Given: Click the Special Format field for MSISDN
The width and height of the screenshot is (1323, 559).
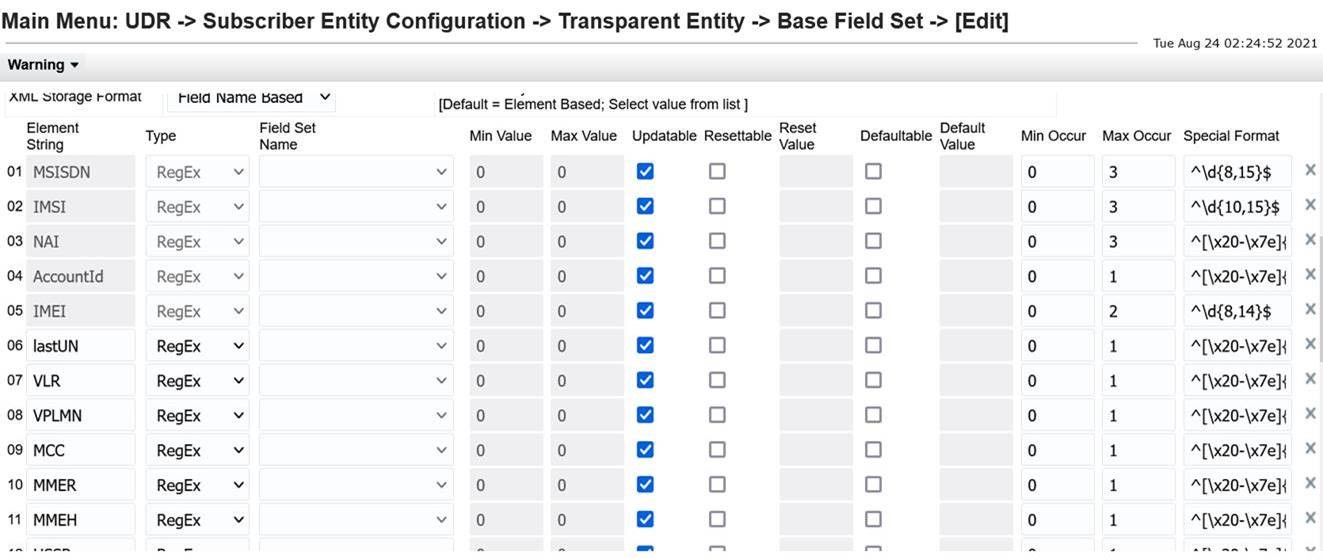Looking at the screenshot, I should (x=1236, y=172).
